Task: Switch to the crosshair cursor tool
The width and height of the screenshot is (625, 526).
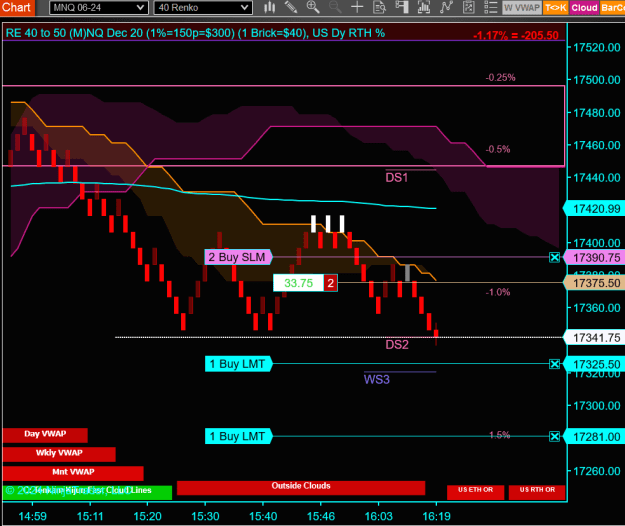Action: click(x=357, y=7)
